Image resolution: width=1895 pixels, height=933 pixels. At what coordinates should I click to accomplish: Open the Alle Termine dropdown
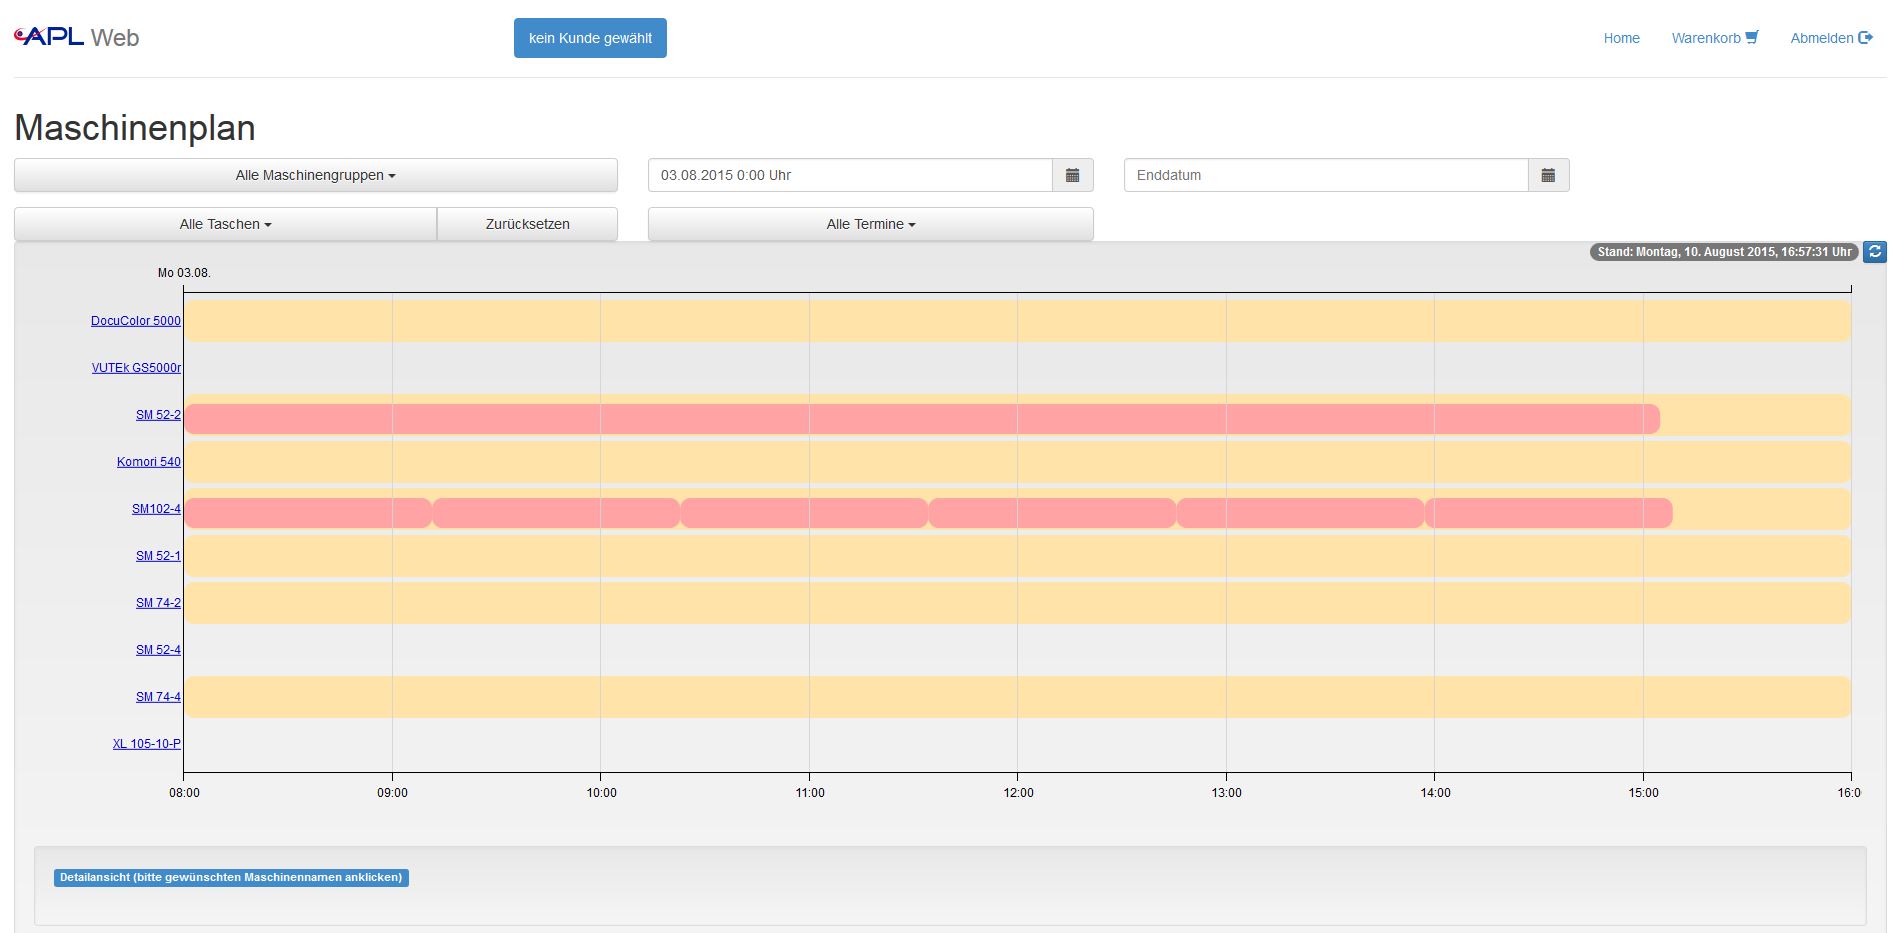[x=870, y=224]
